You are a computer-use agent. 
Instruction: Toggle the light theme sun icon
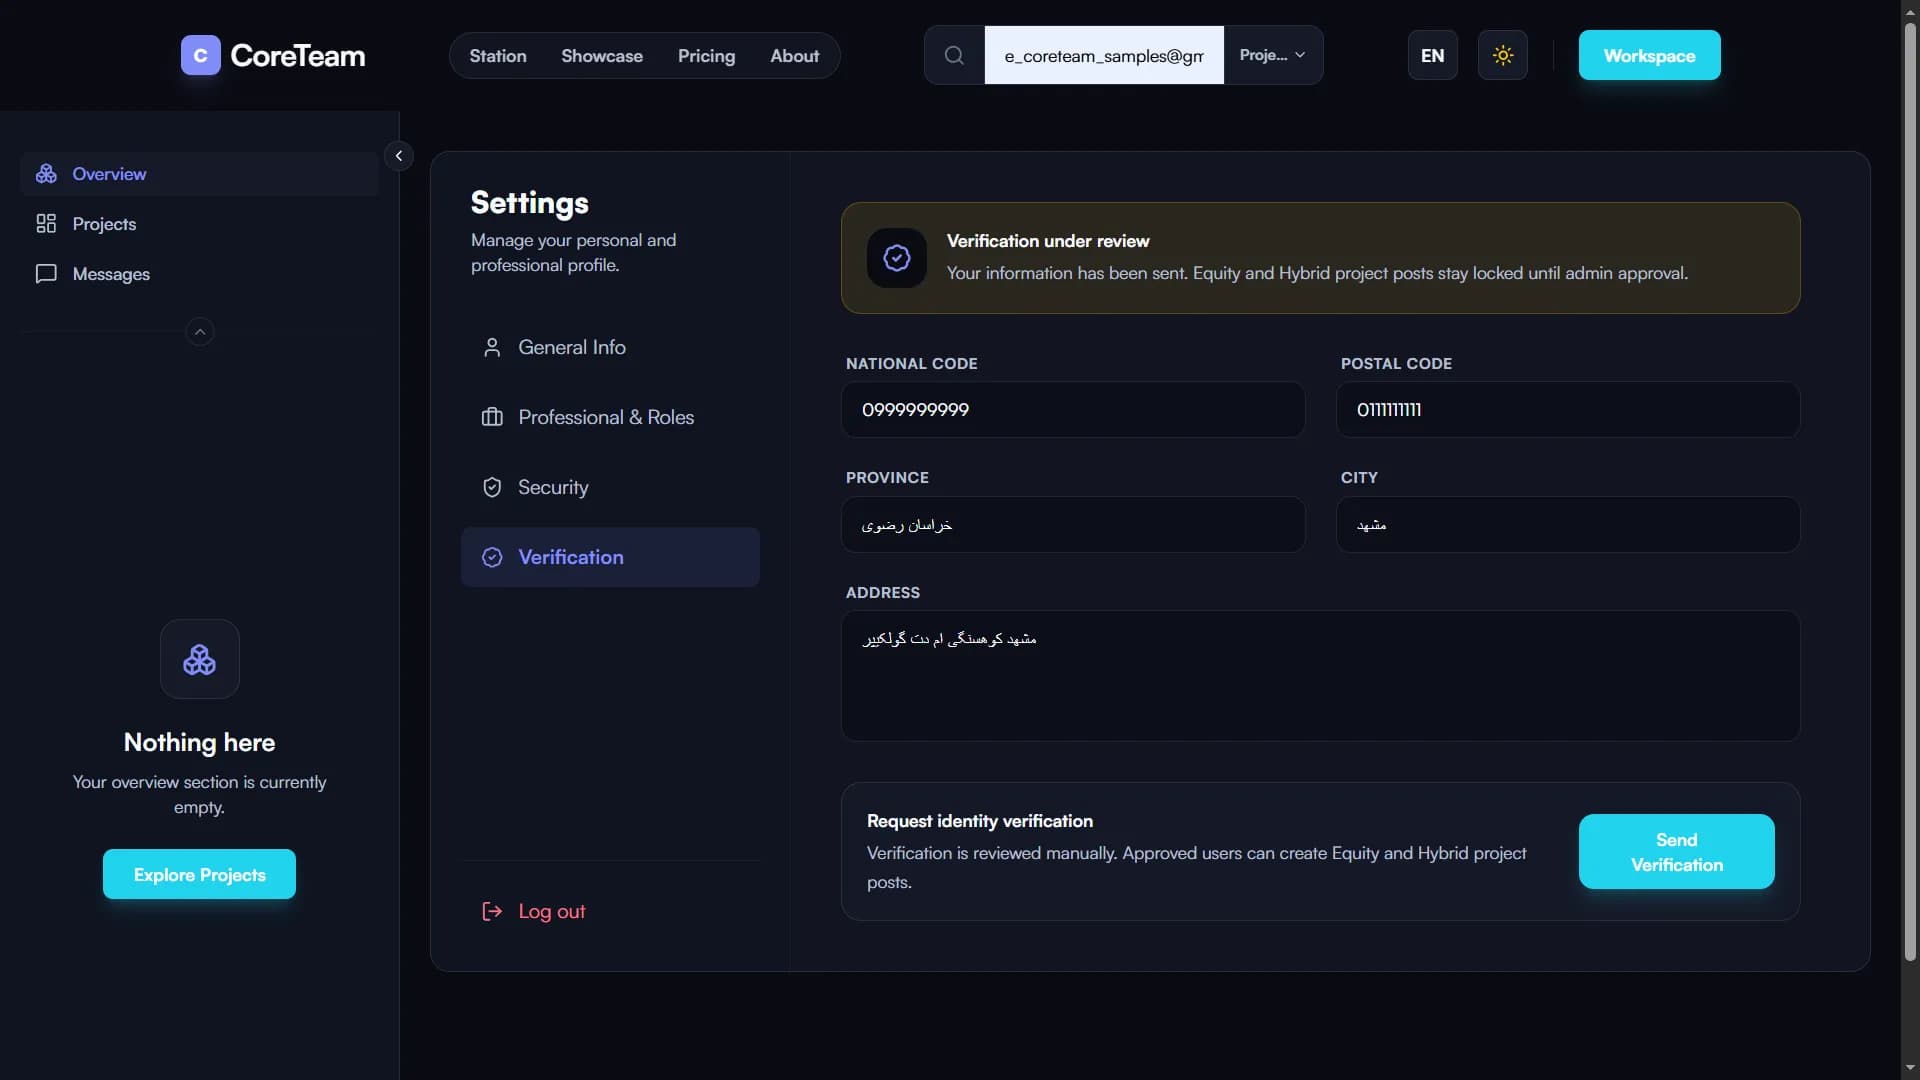pyautogui.click(x=1502, y=55)
